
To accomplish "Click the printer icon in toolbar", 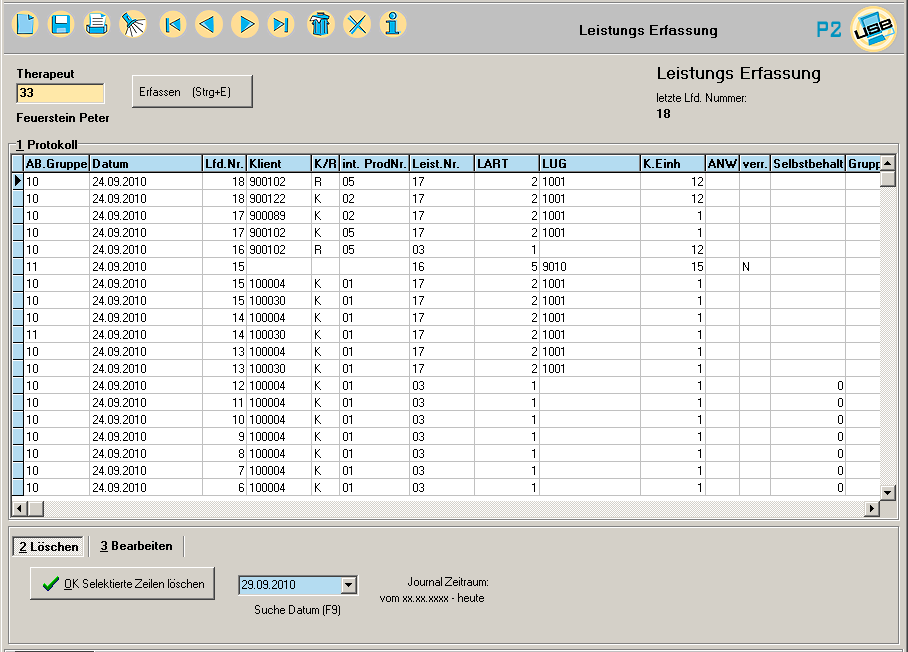I will 96,24.
